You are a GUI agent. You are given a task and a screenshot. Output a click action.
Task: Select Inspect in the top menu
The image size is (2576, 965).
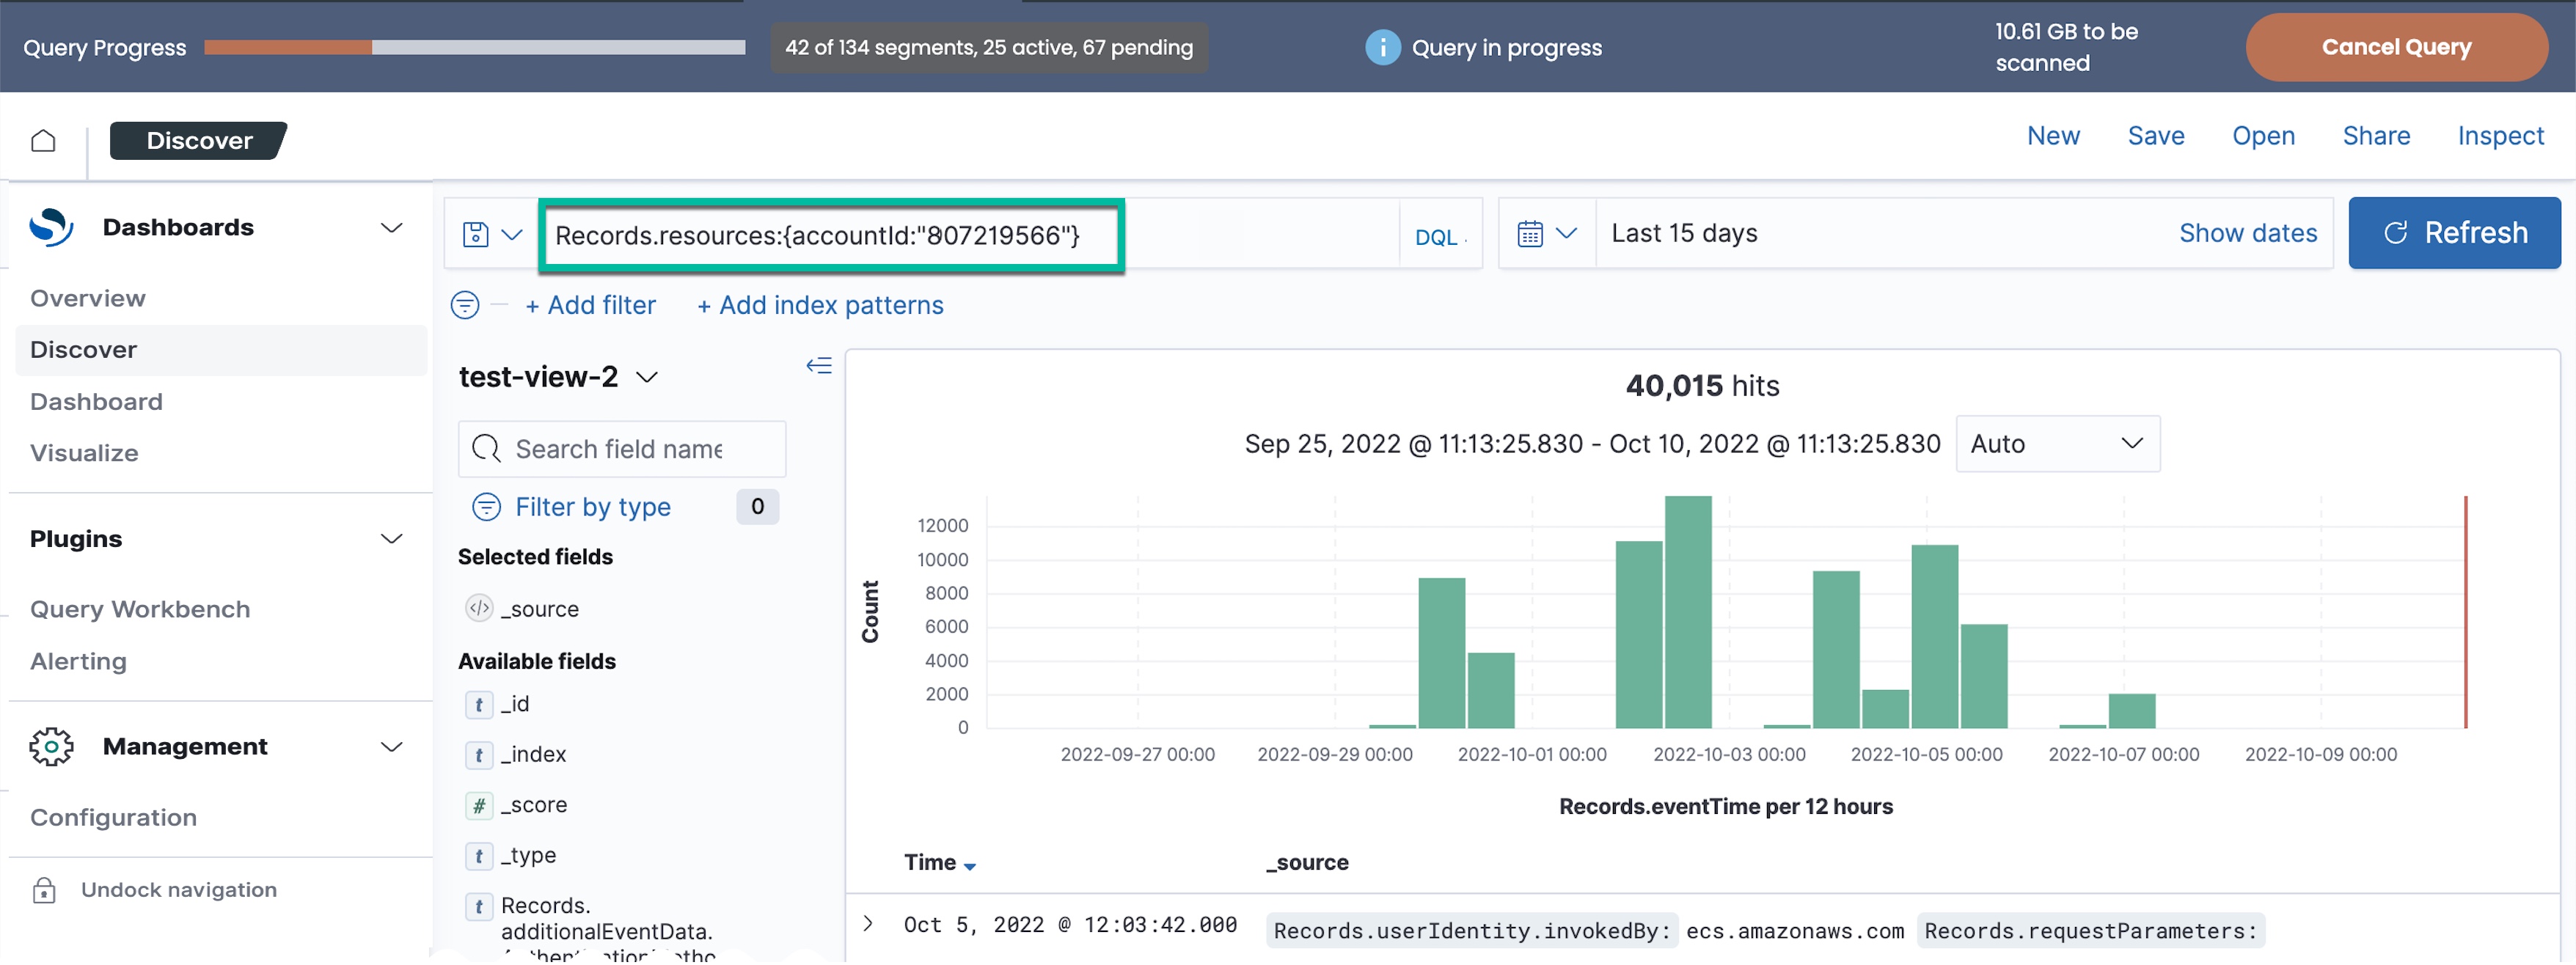pyautogui.click(x=2499, y=136)
